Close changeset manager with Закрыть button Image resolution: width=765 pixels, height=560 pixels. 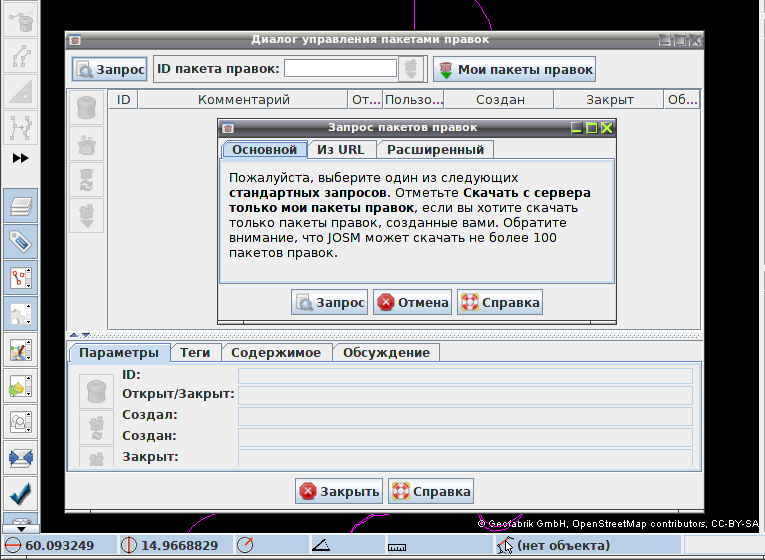(x=339, y=491)
